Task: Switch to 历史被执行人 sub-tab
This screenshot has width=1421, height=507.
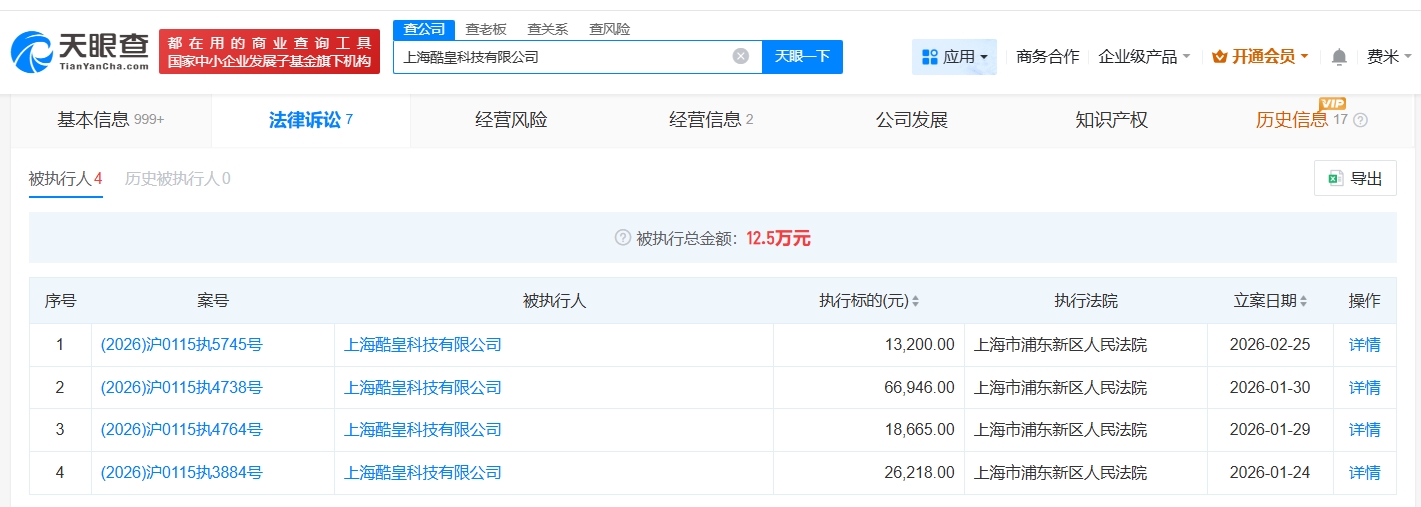Action: 177,179
